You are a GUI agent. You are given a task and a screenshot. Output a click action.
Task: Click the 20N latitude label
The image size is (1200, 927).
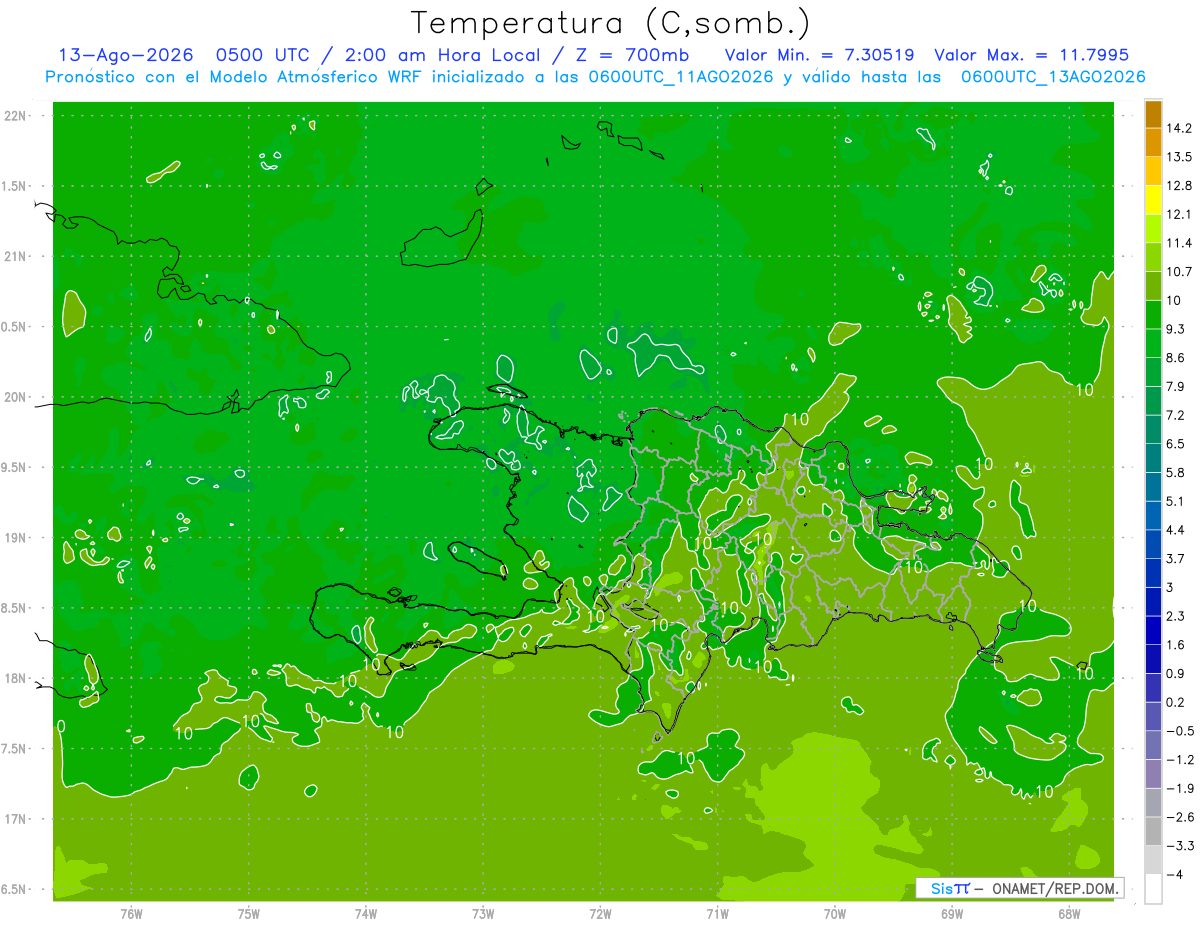pos(16,397)
